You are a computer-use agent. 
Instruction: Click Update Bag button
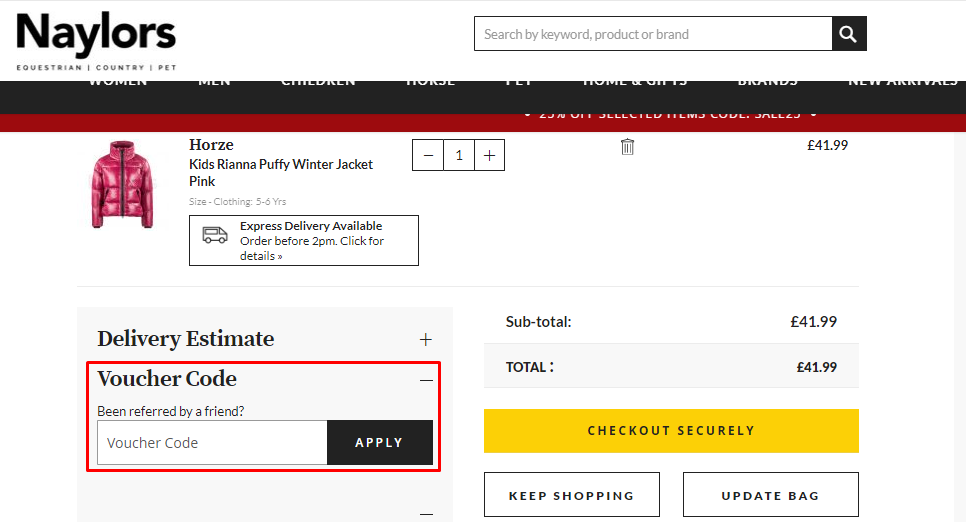(x=771, y=495)
